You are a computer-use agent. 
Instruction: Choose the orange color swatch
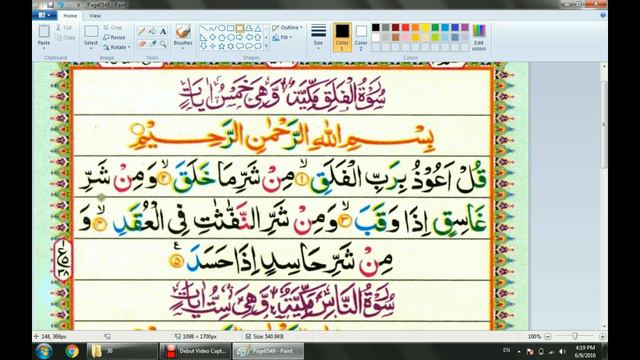[415, 27]
